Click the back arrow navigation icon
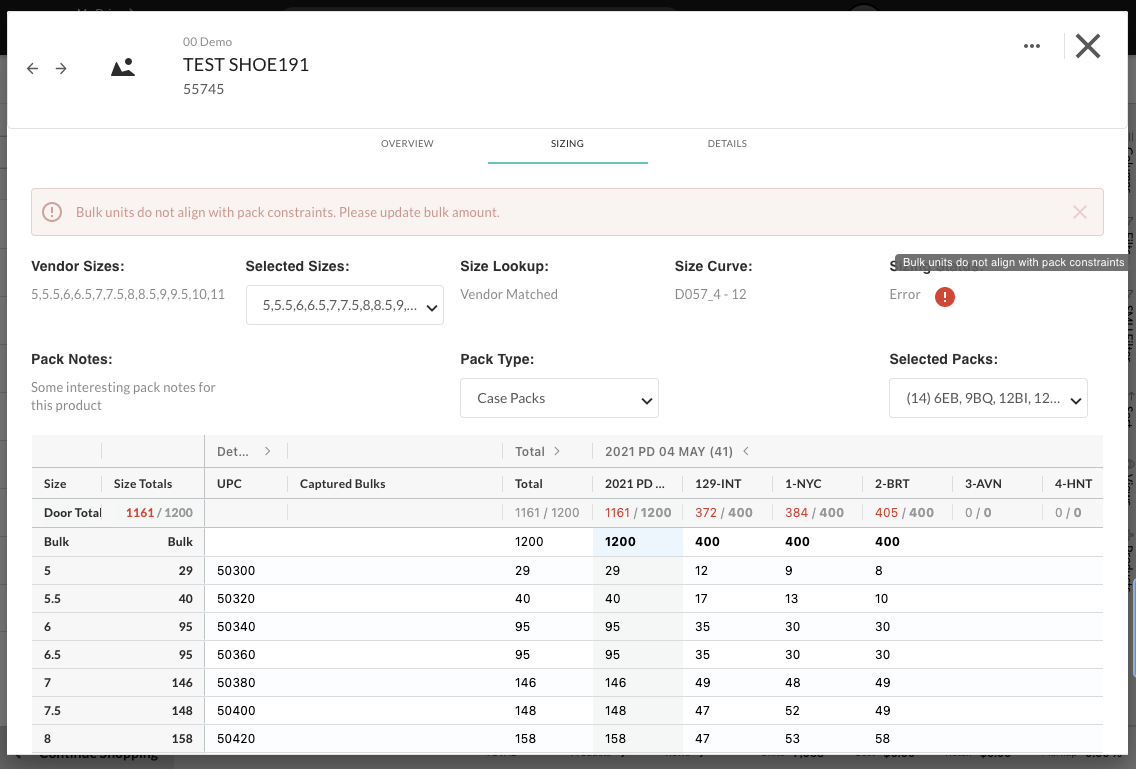This screenshot has height=769, width=1136. [32, 69]
